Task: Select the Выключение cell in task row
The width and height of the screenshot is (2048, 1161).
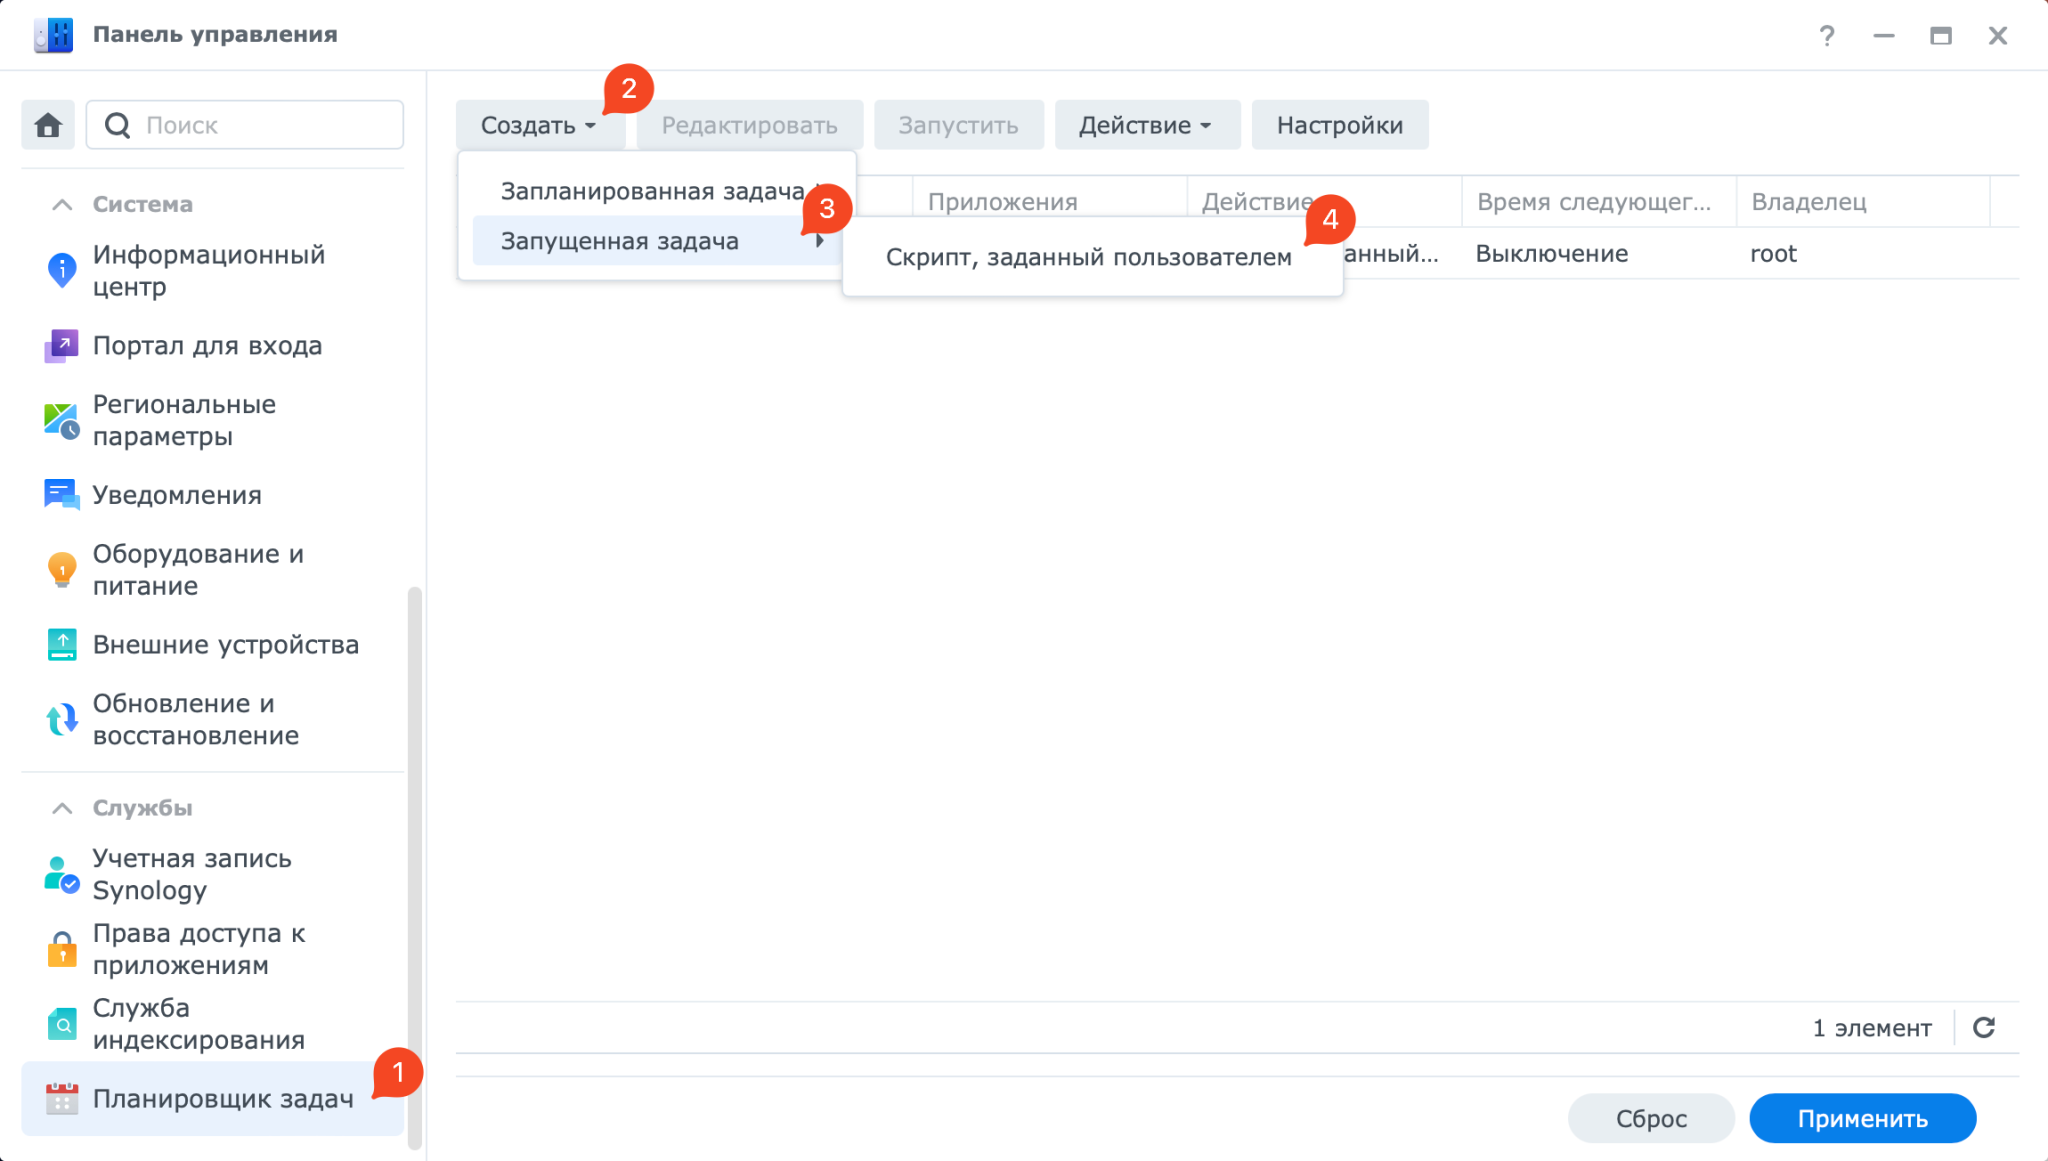Action: click(x=1552, y=254)
